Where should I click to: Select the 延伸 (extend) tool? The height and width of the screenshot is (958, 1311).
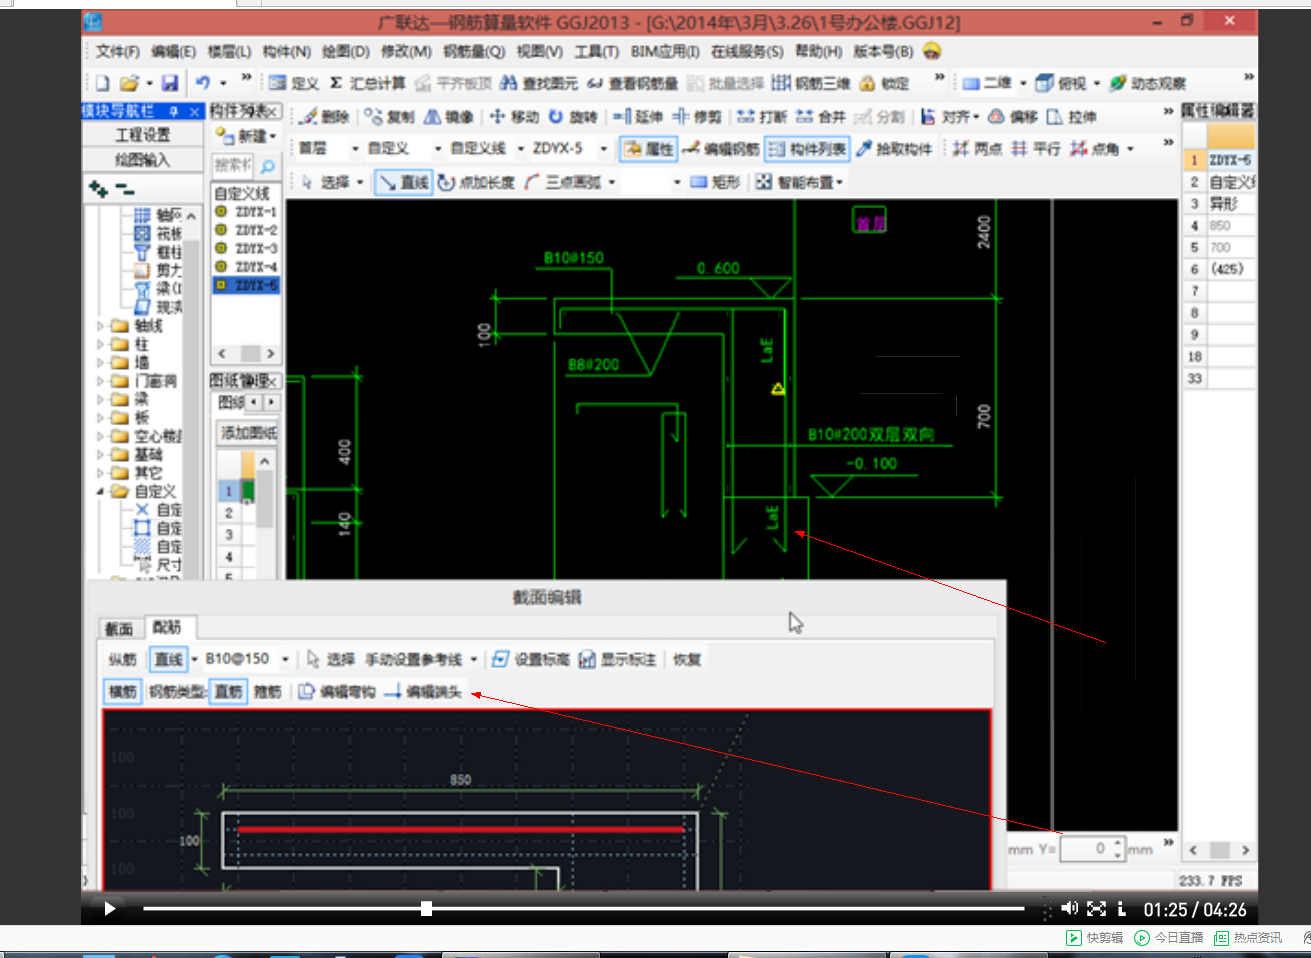[638, 117]
